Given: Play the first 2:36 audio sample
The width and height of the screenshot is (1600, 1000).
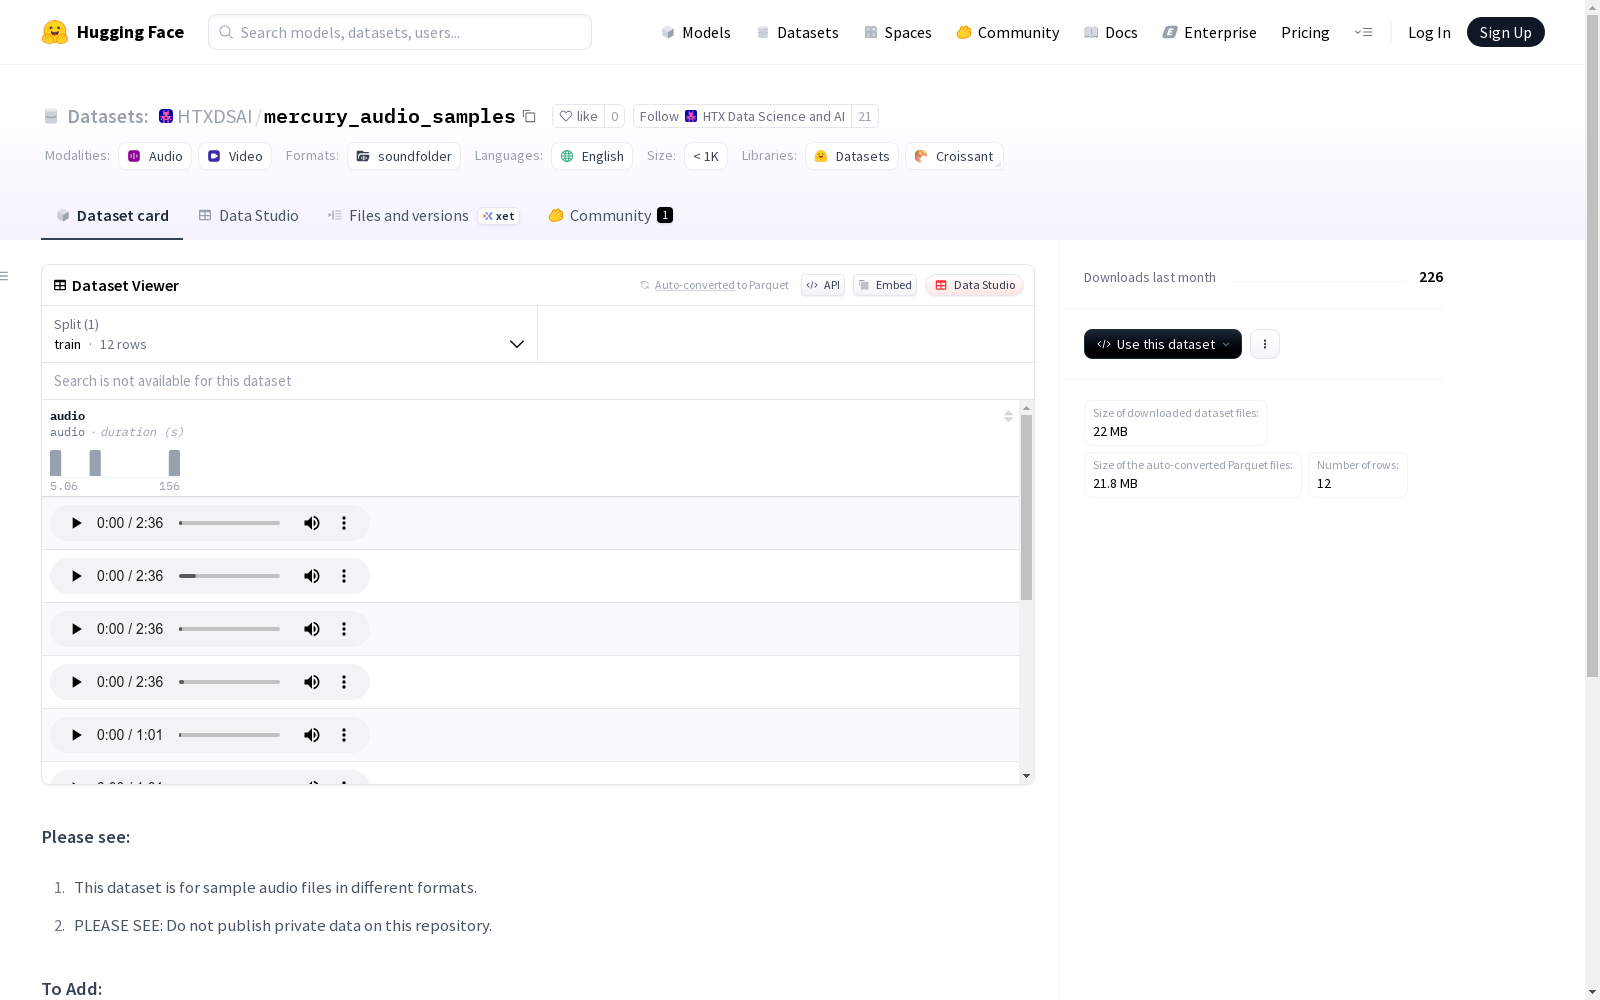Looking at the screenshot, I should click(x=76, y=523).
